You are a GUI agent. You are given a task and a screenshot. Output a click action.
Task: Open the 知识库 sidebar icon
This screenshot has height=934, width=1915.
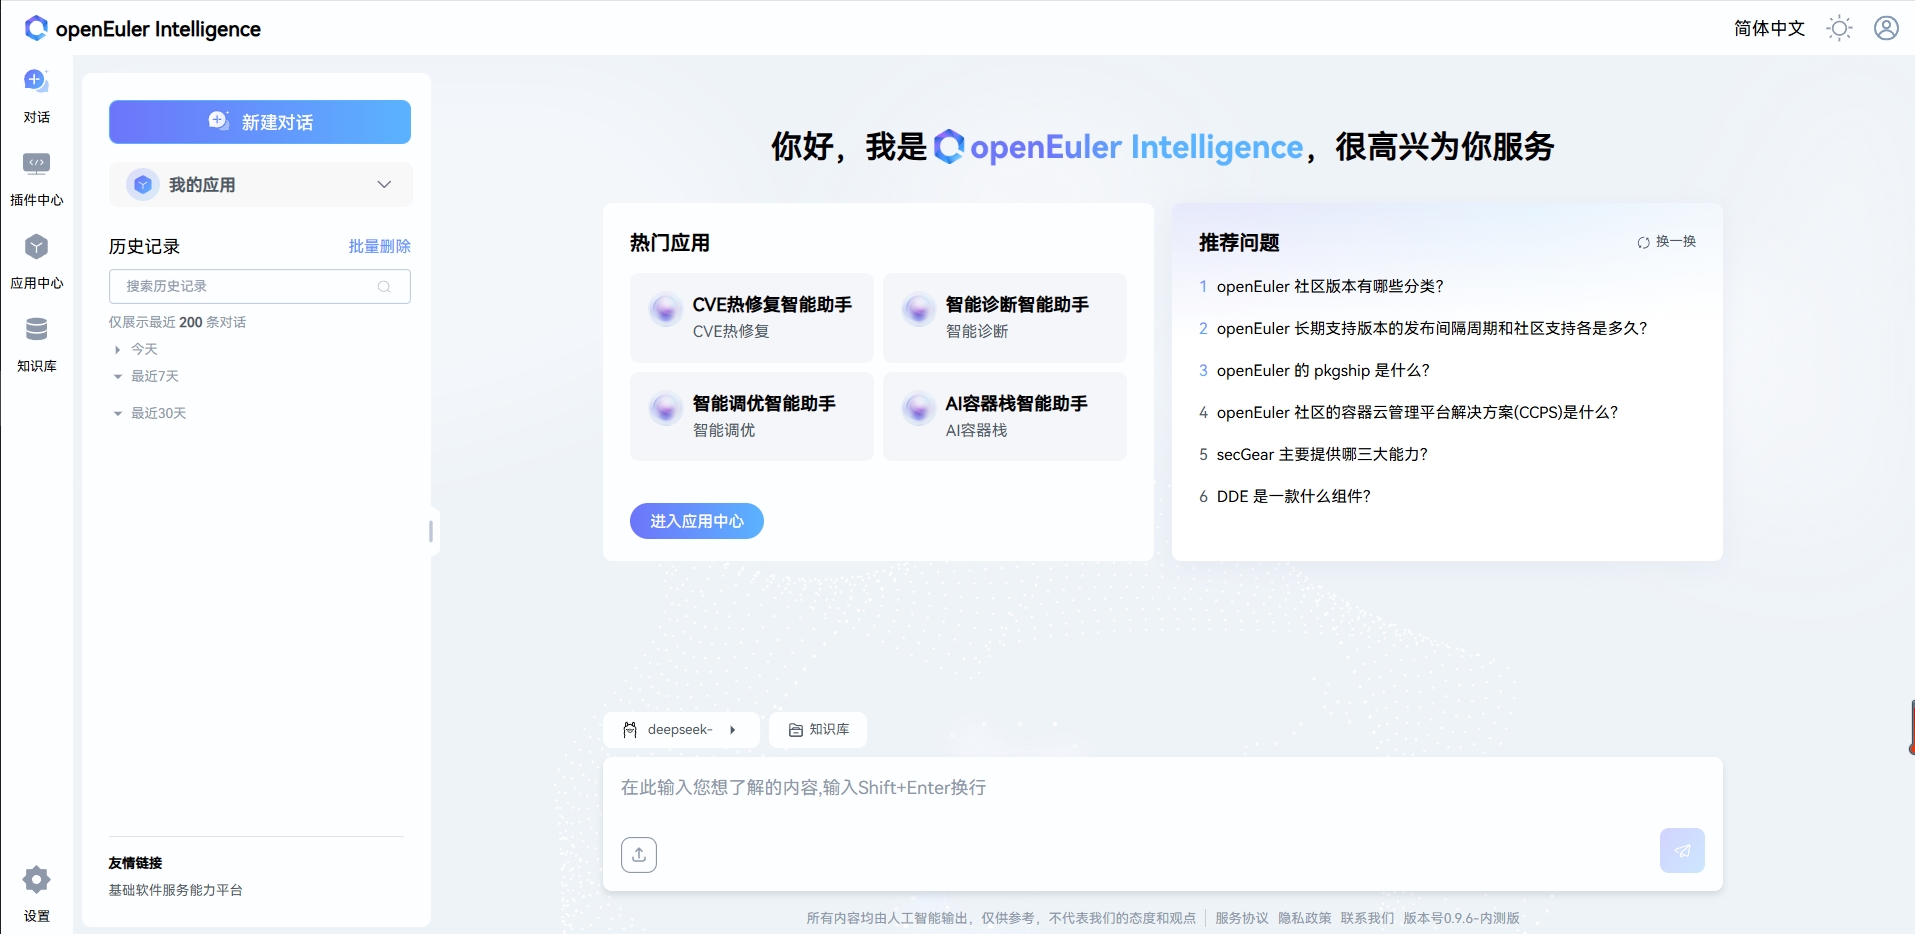(x=36, y=343)
